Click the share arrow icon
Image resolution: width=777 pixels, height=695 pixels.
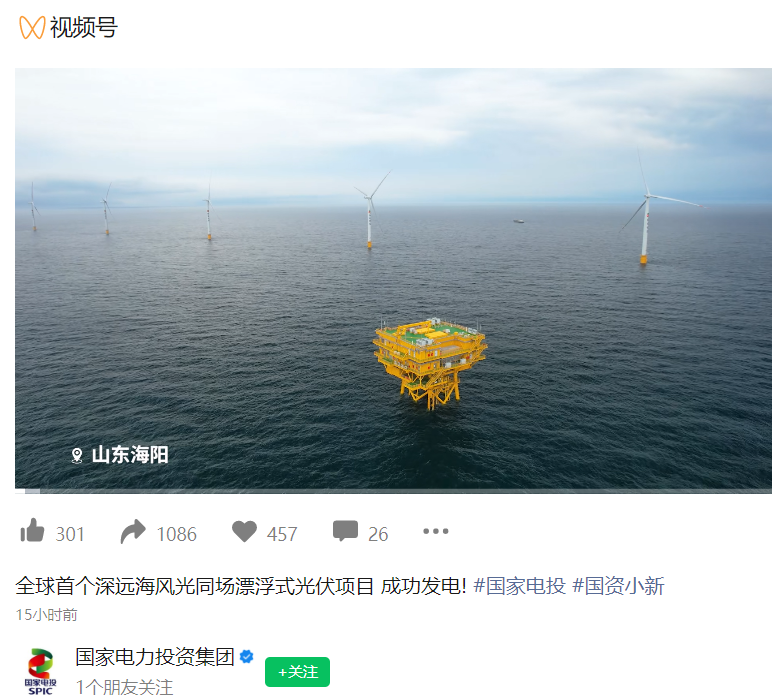click(133, 532)
